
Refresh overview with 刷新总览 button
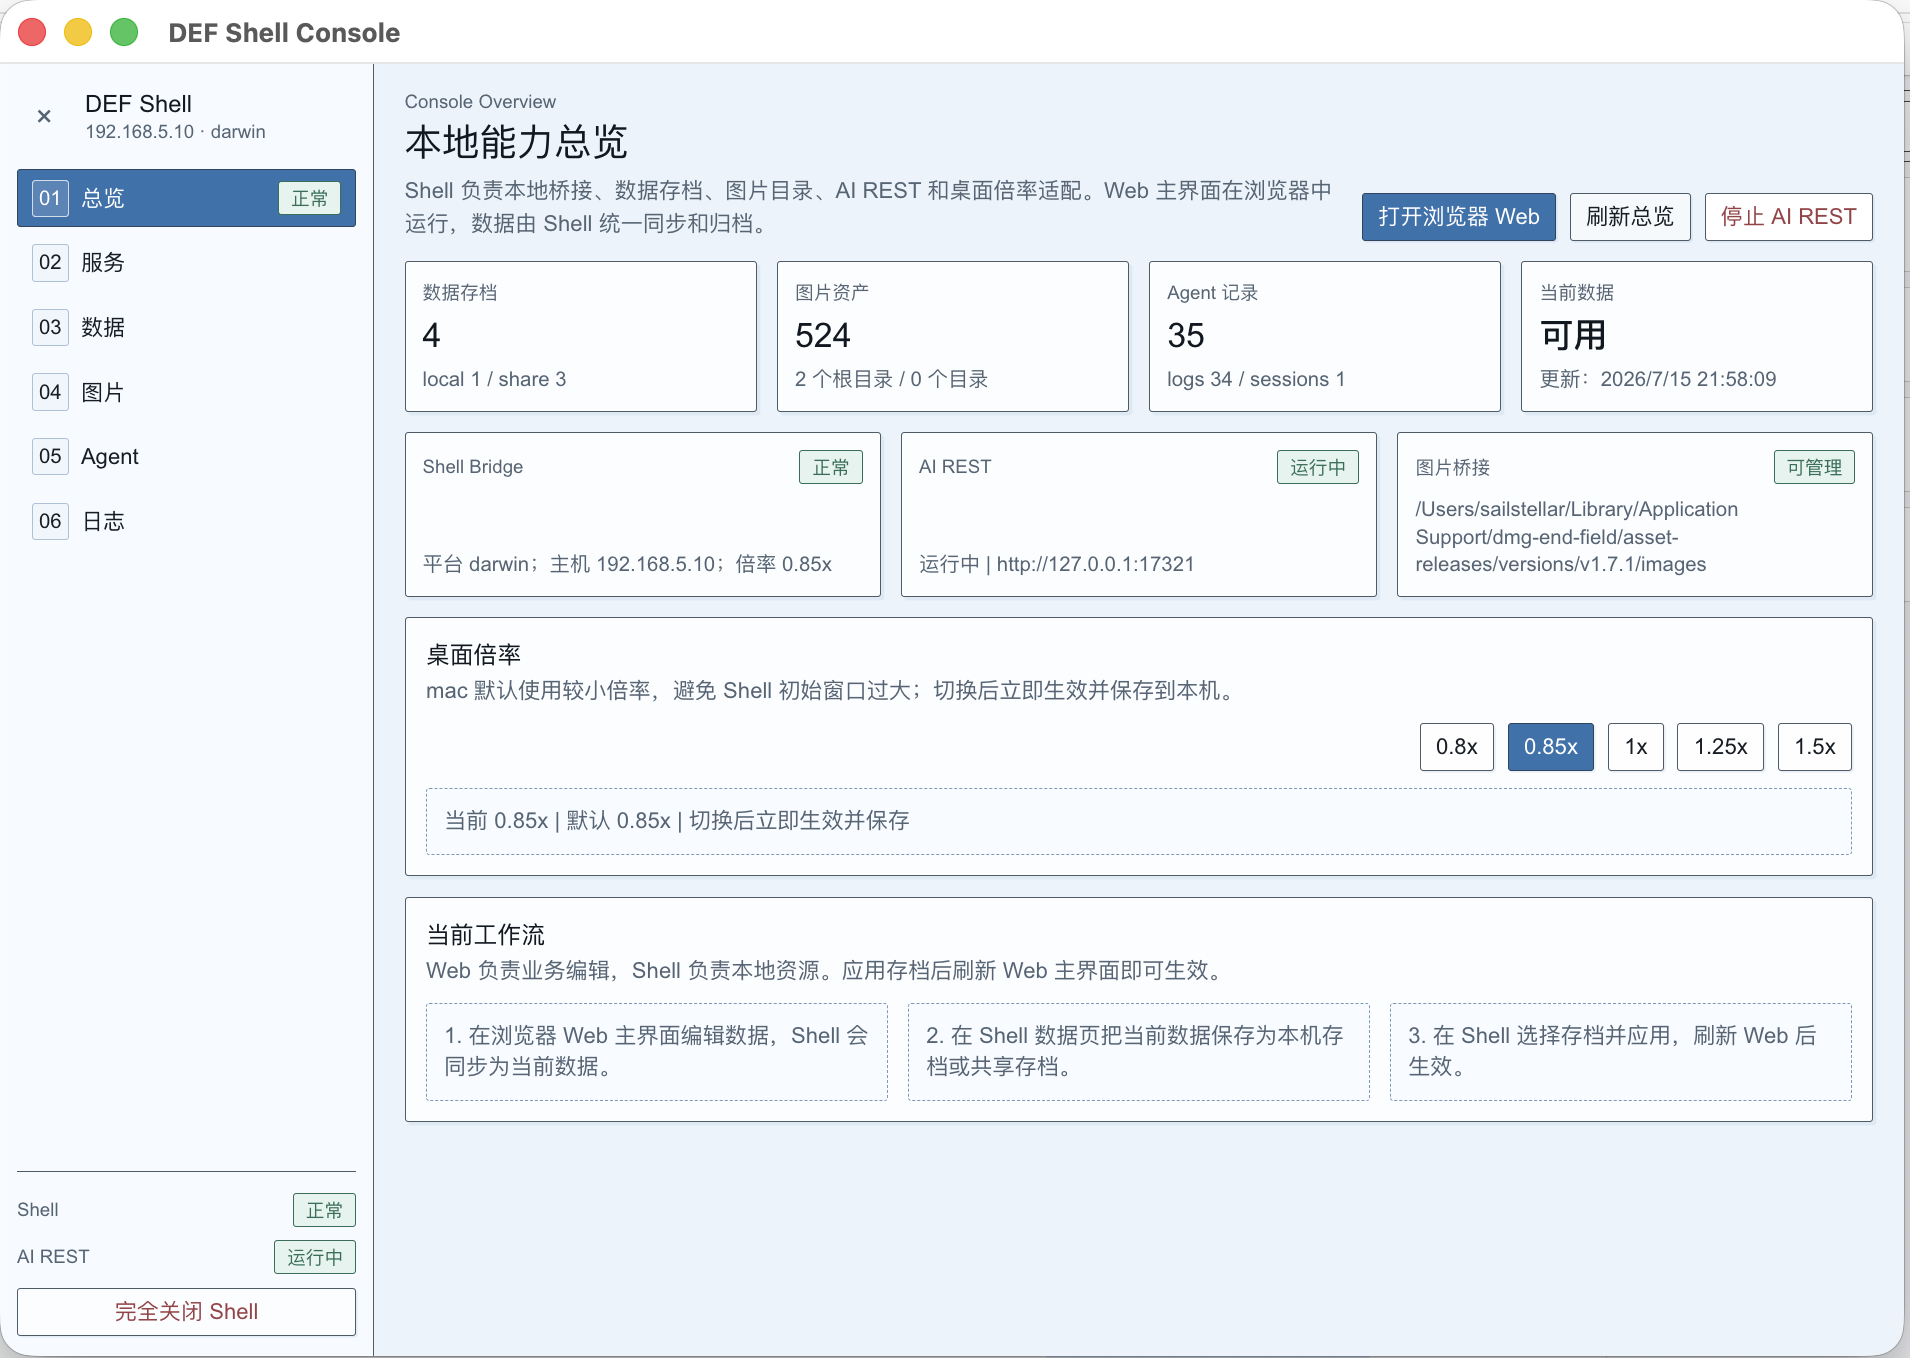pyautogui.click(x=1630, y=217)
